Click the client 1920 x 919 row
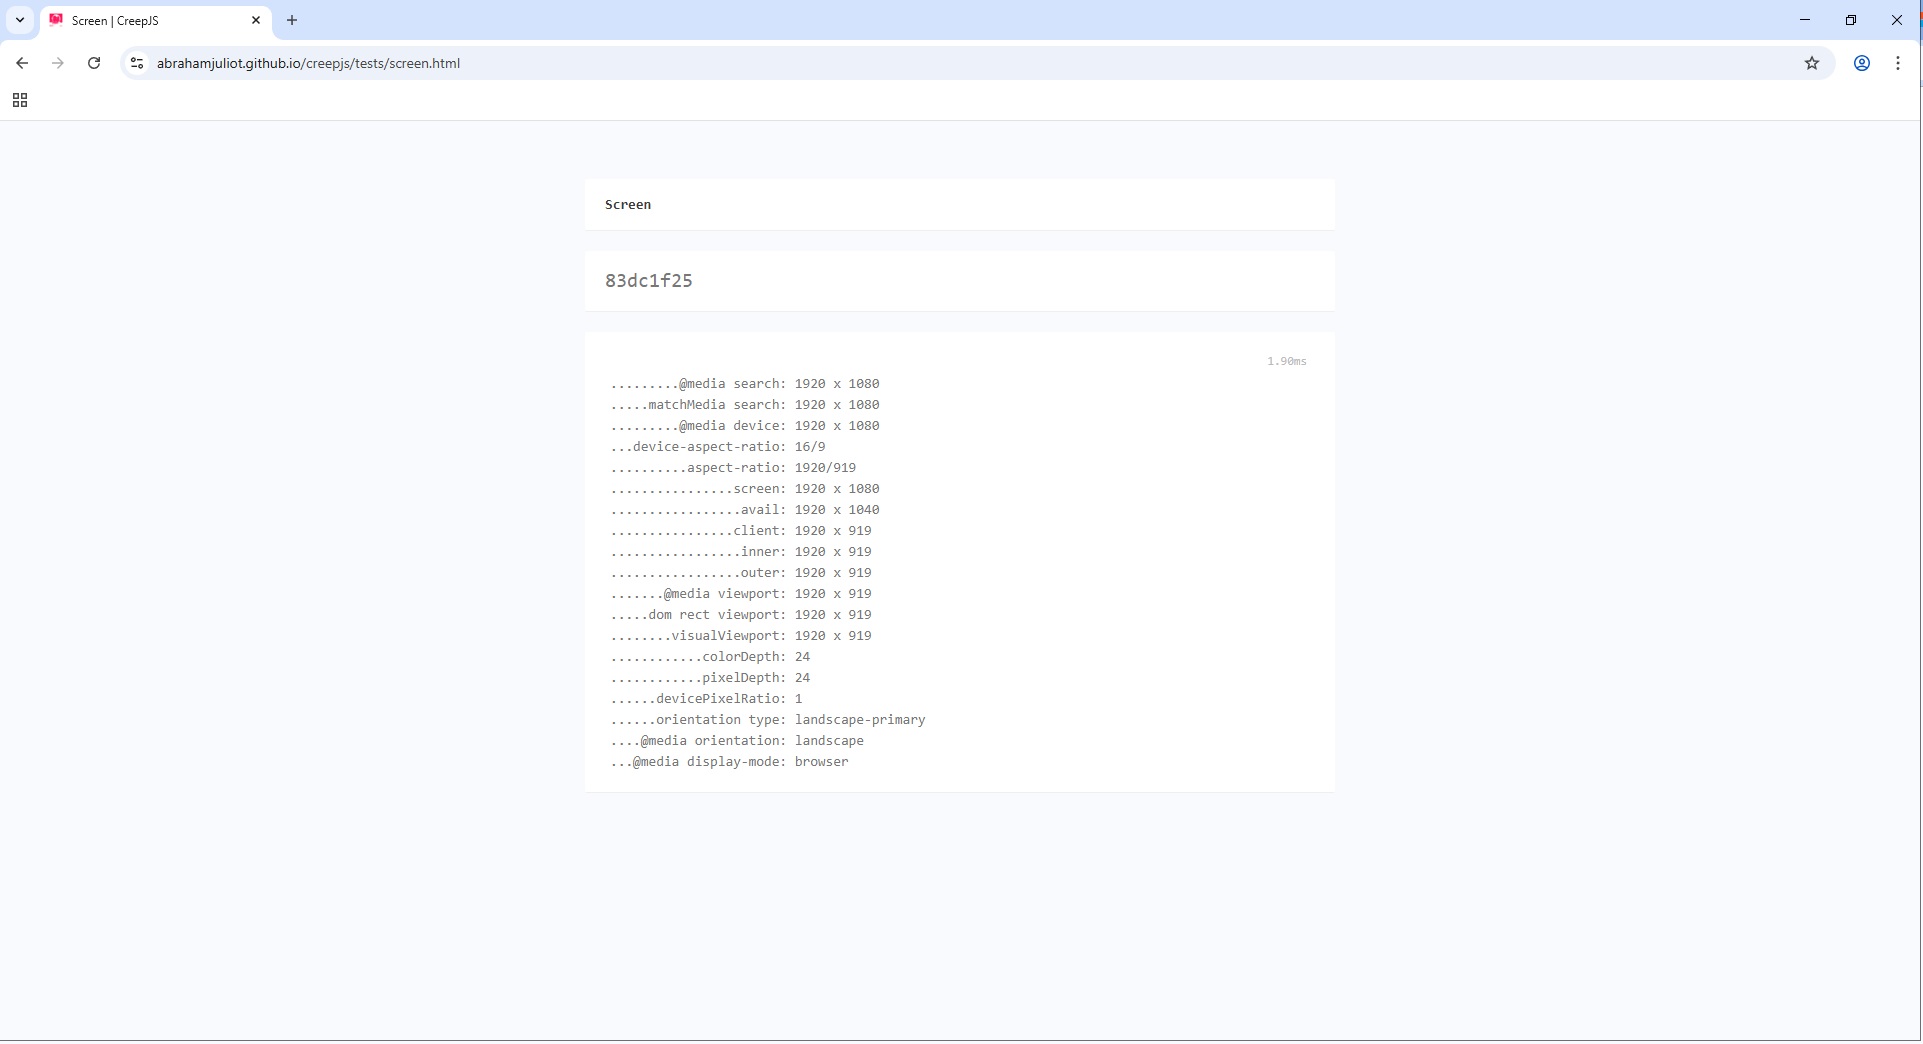The image size is (1923, 1044). point(741,531)
